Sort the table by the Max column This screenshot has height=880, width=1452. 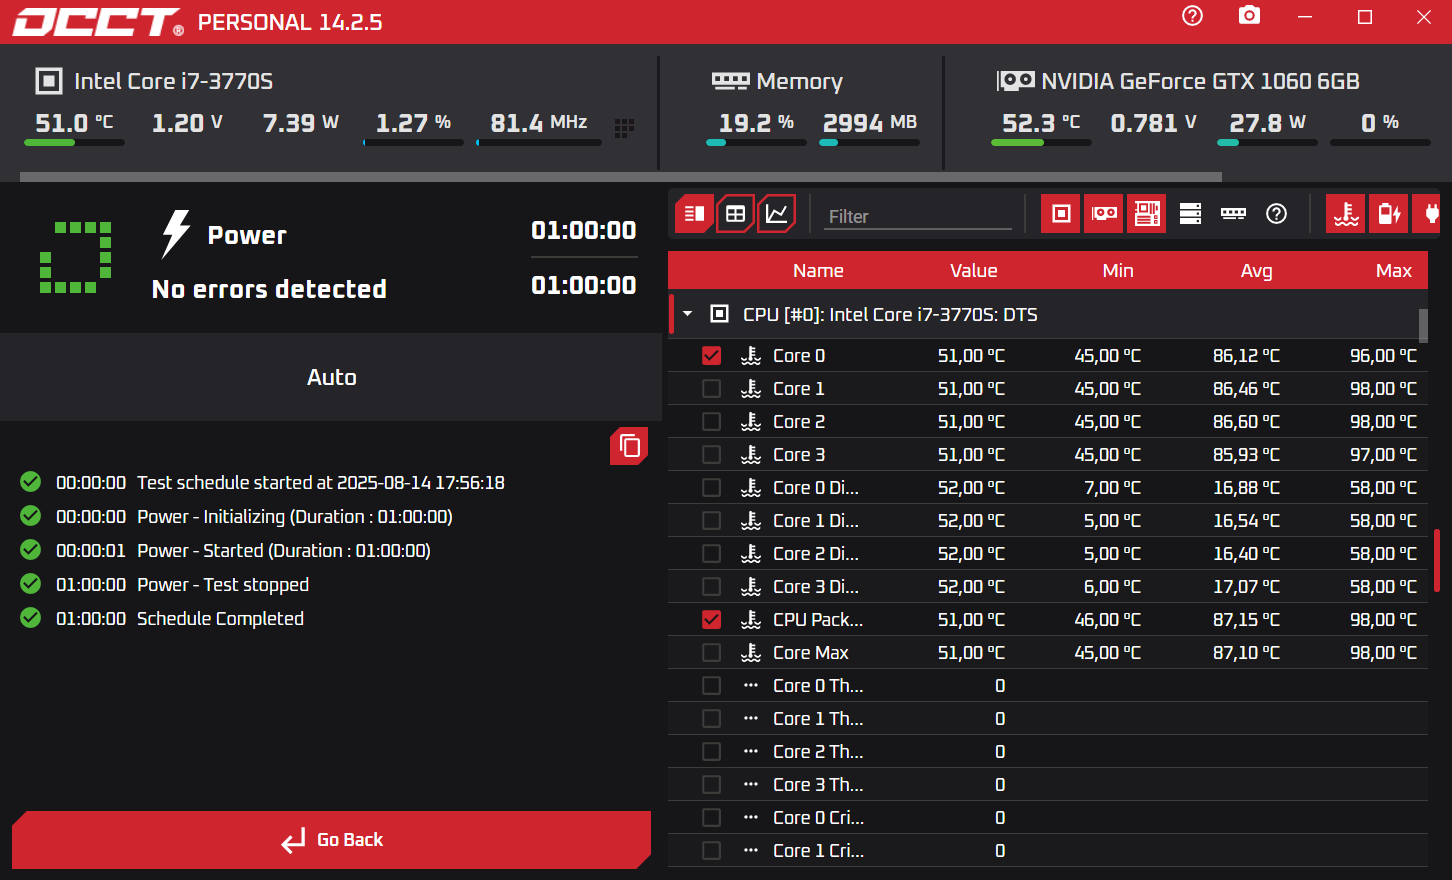click(x=1393, y=270)
